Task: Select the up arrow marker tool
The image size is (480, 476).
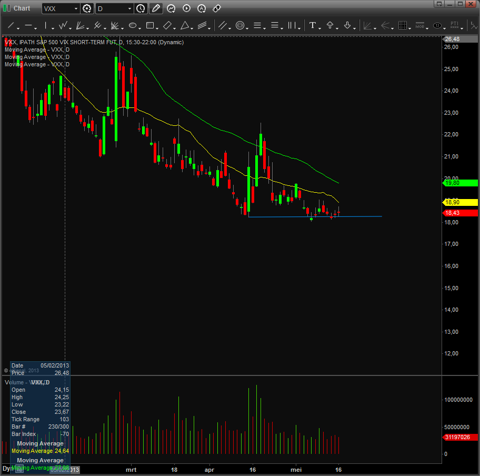Action: click(330, 25)
